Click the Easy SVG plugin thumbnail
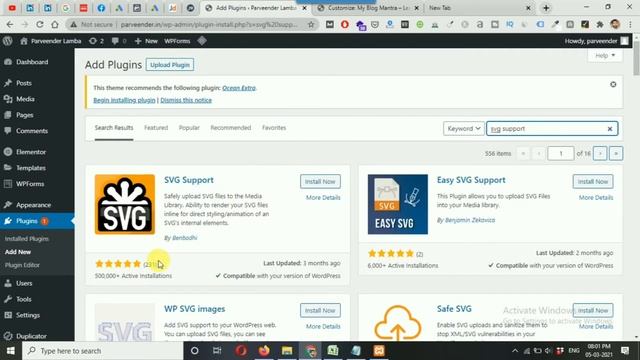 tap(398, 204)
